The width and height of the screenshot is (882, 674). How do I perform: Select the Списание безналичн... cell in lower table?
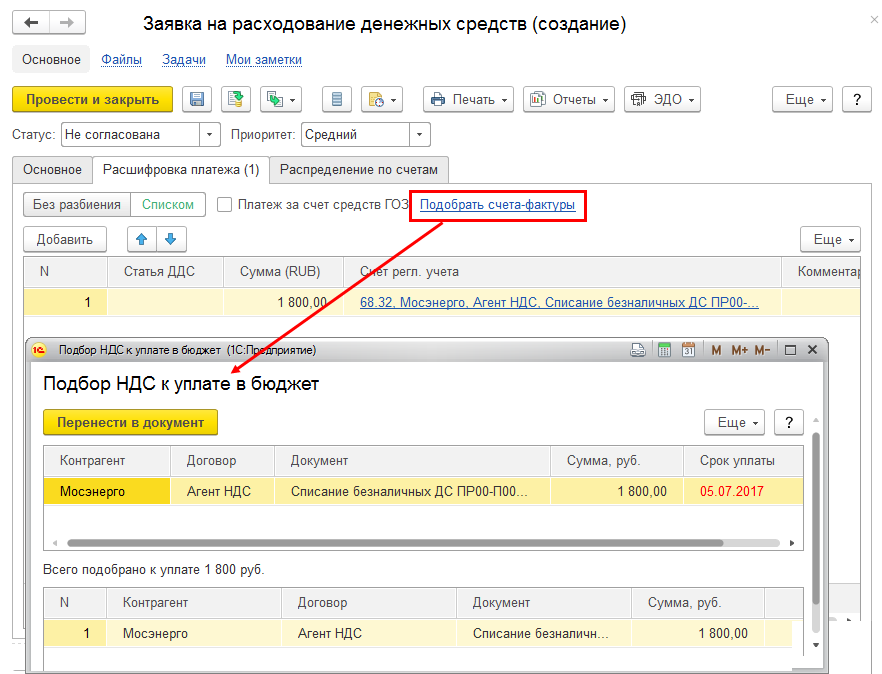point(543,633)
